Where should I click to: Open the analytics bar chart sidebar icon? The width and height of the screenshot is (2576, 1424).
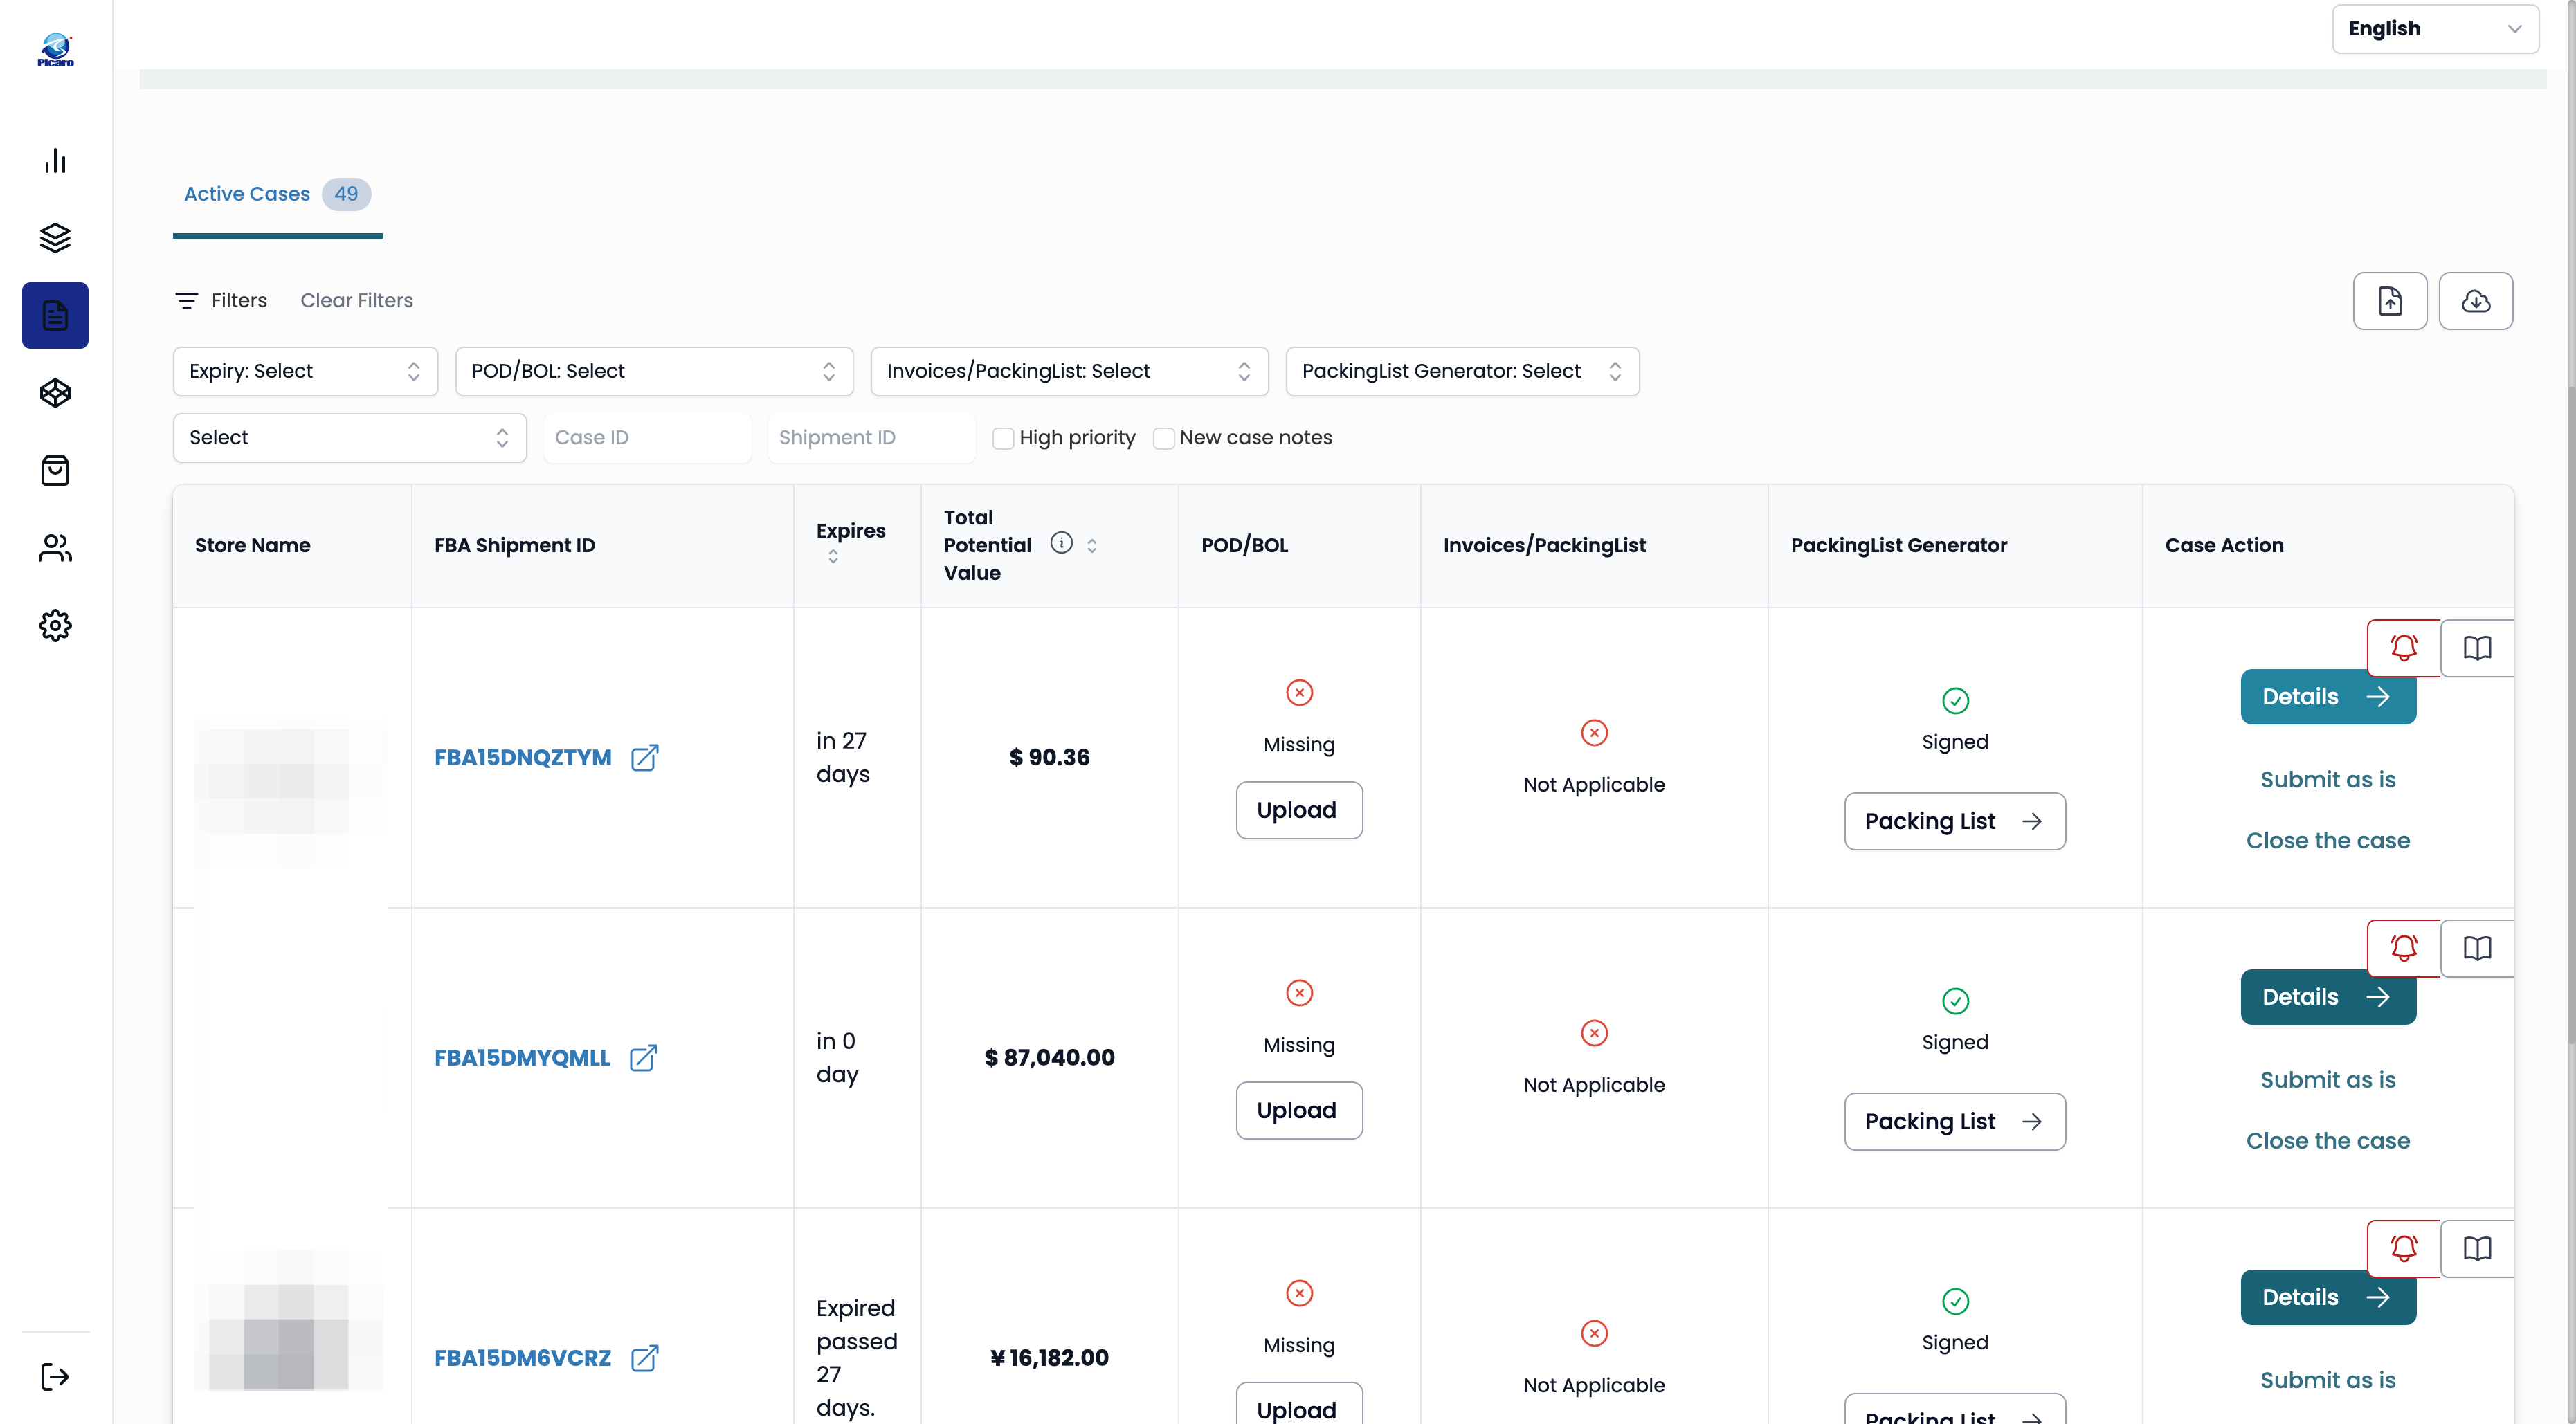click(x=55, y=161)
